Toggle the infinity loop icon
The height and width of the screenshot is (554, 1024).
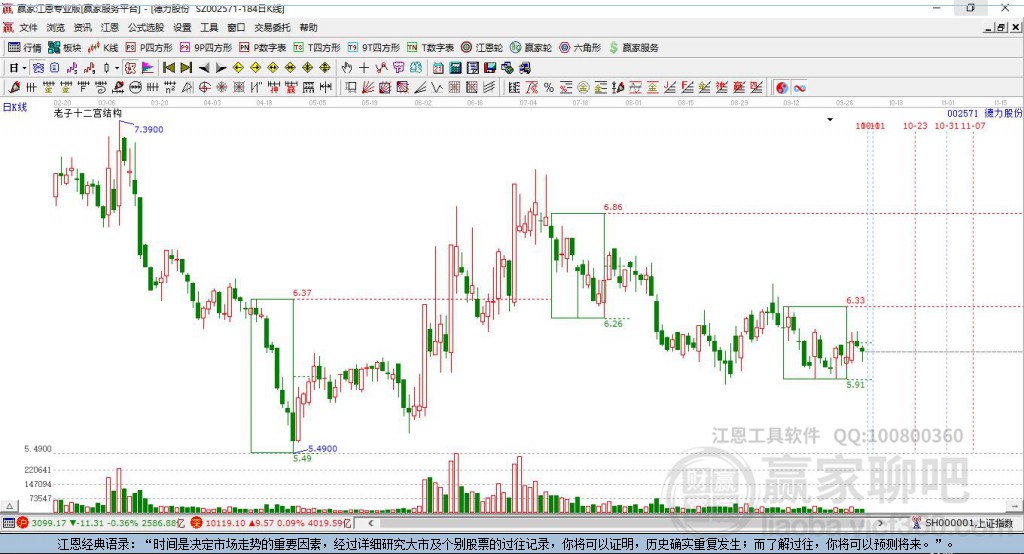tap(799, 88)
